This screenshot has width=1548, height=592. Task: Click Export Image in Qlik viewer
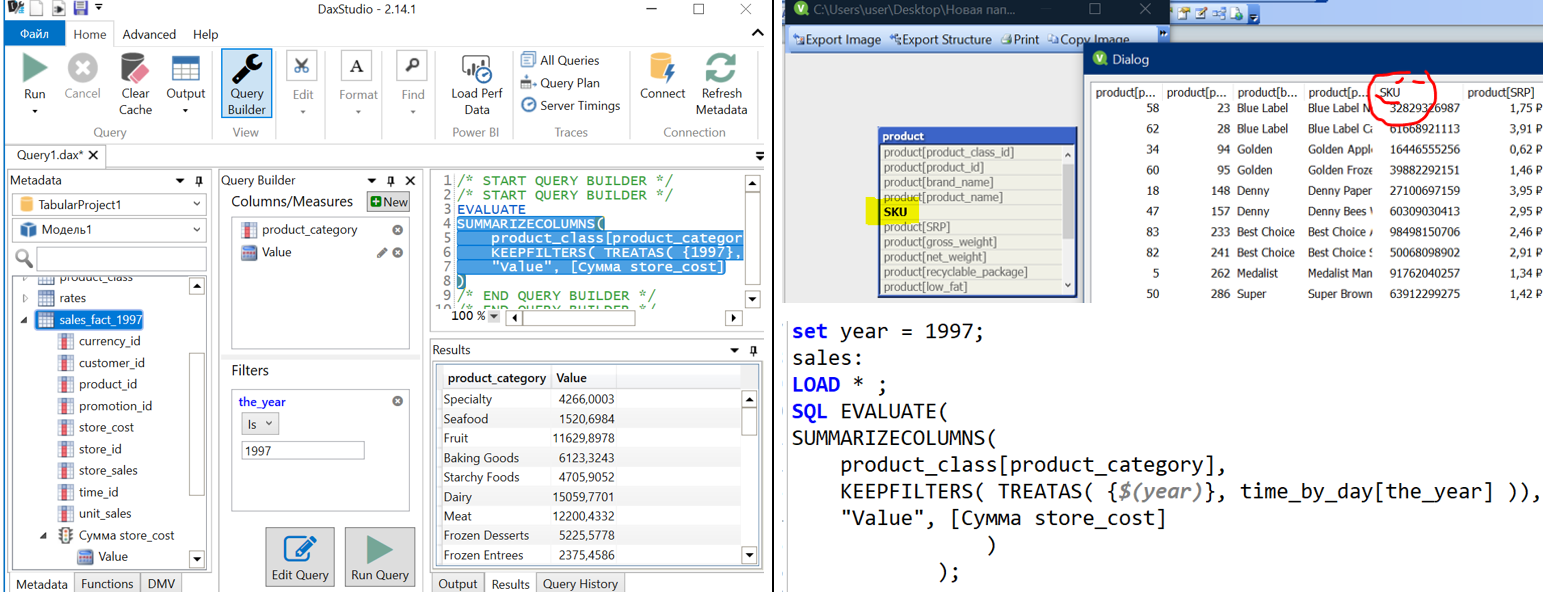click(838, 40)
